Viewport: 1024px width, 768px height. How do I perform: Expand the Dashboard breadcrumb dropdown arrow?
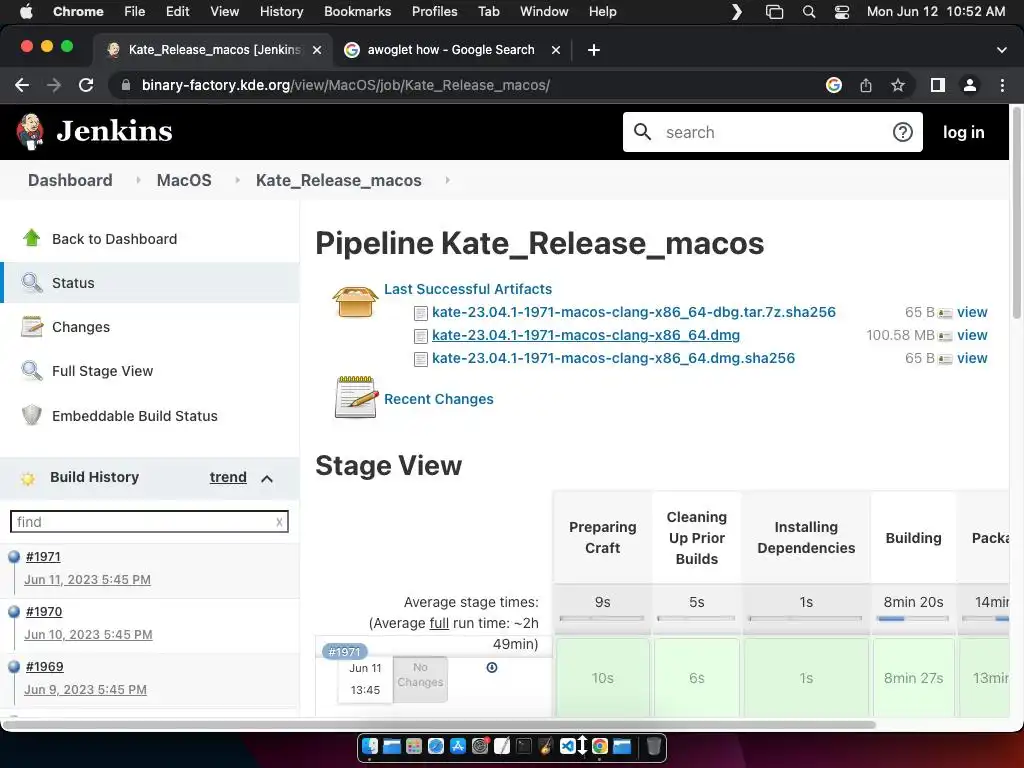click(138, 180)
